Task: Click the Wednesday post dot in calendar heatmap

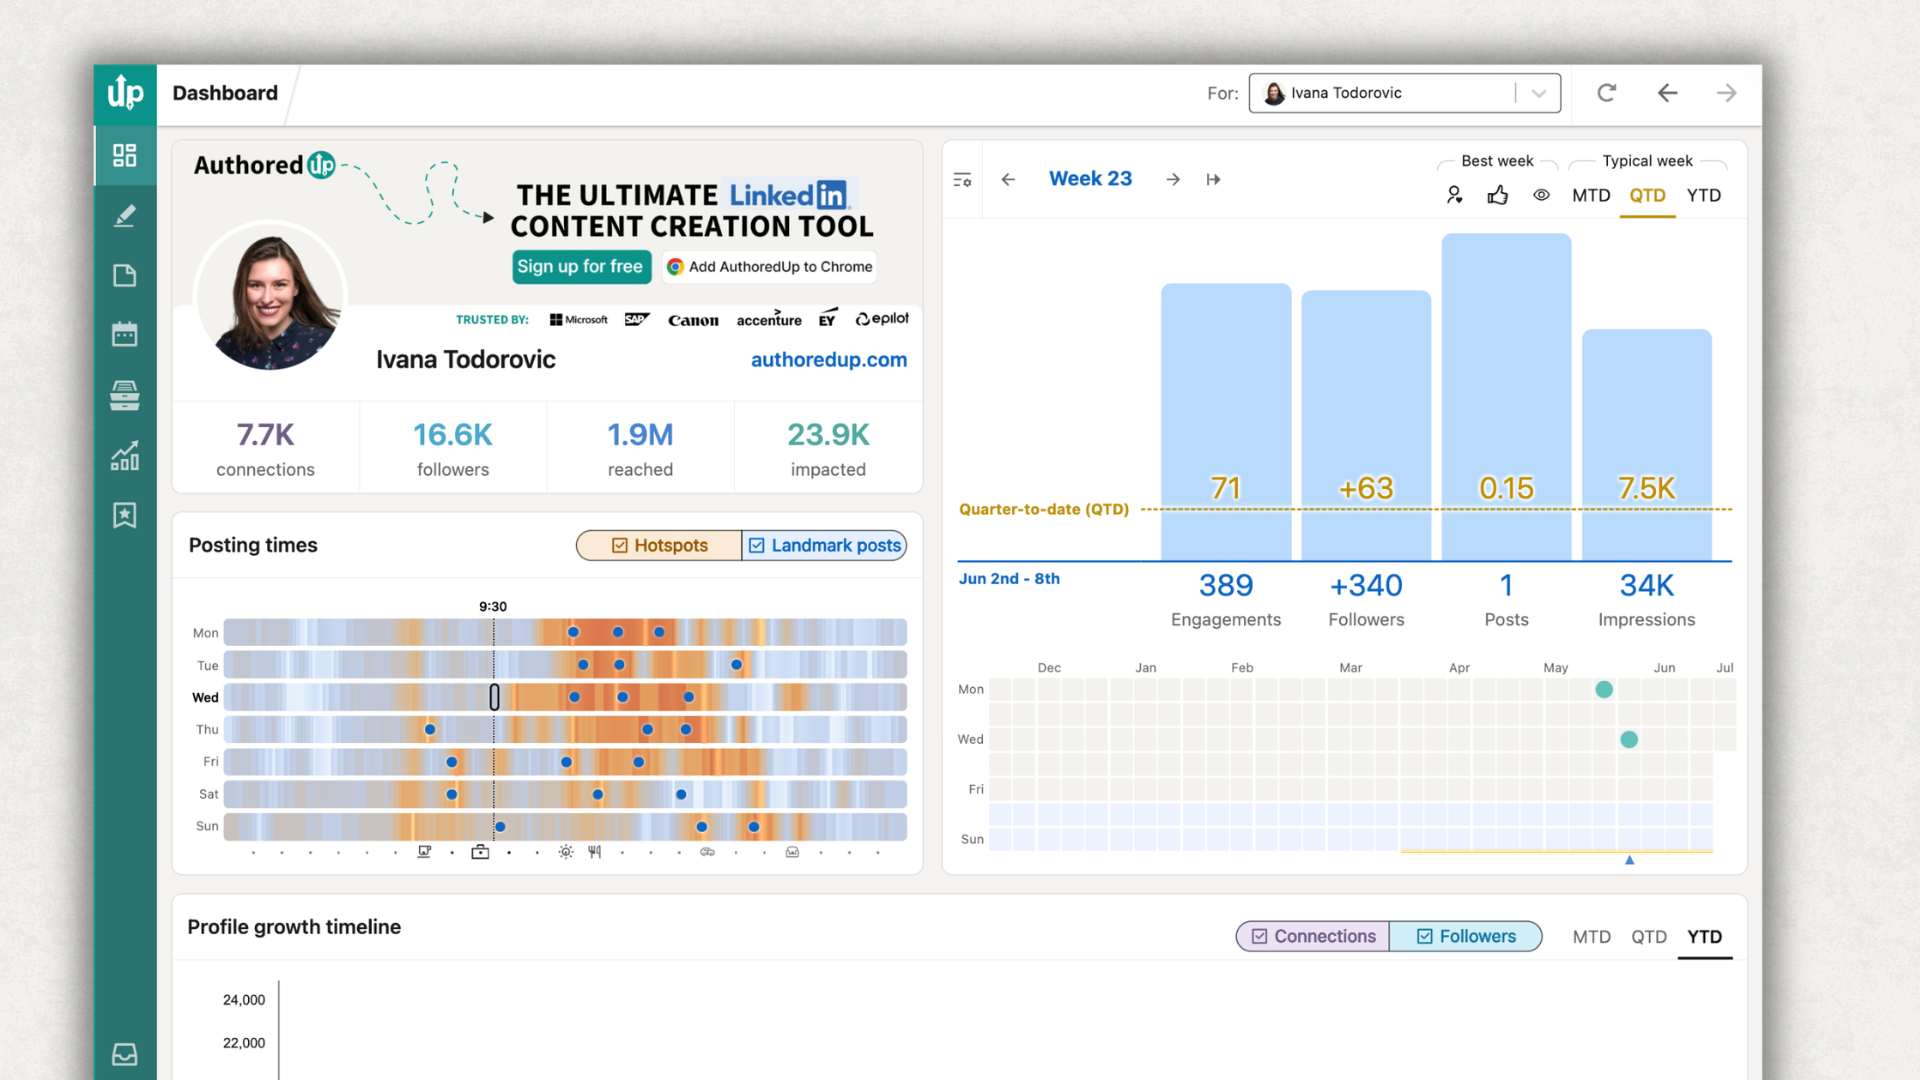Action: tap(1629, 740)
